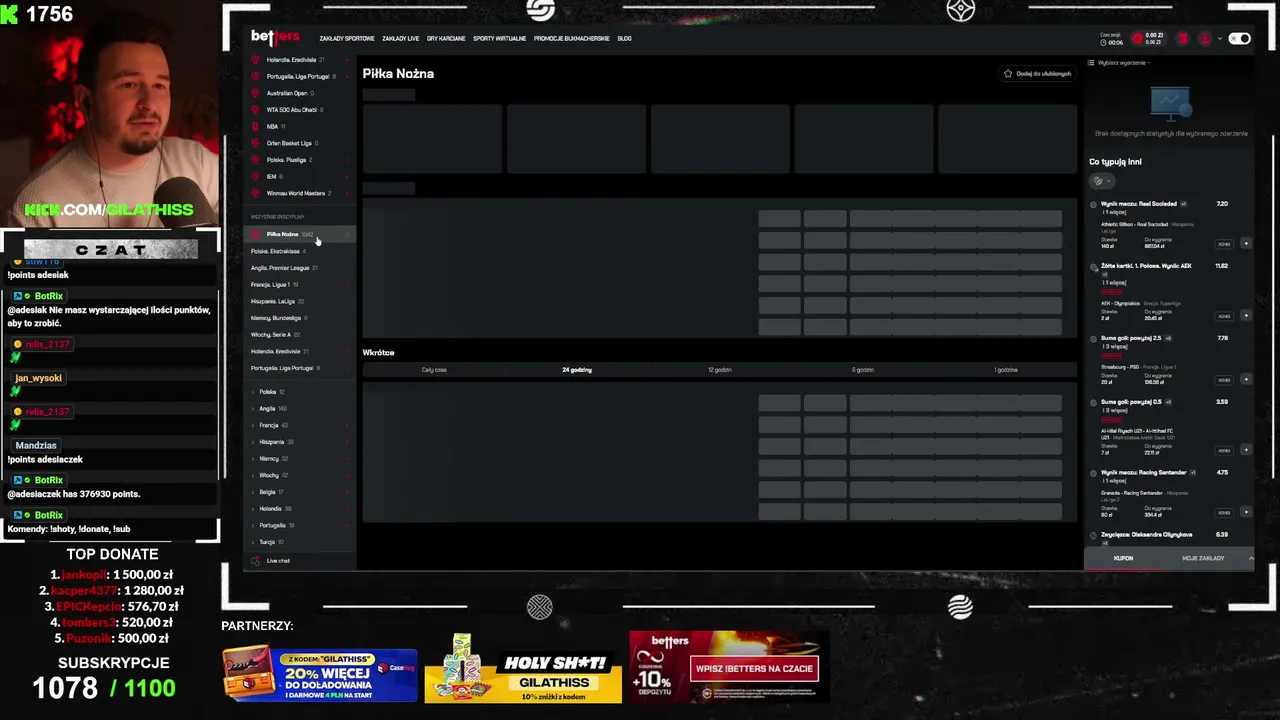Image resolution: width=1280 pixels, height=720 pixels.
Task: Click the session time clock icon
Action: 1103,42
